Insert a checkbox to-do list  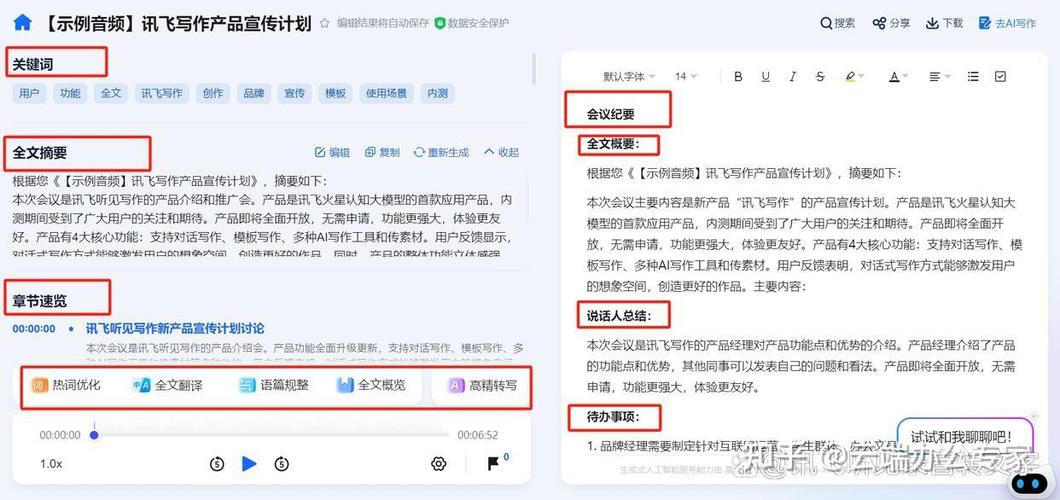point(1001,76)
